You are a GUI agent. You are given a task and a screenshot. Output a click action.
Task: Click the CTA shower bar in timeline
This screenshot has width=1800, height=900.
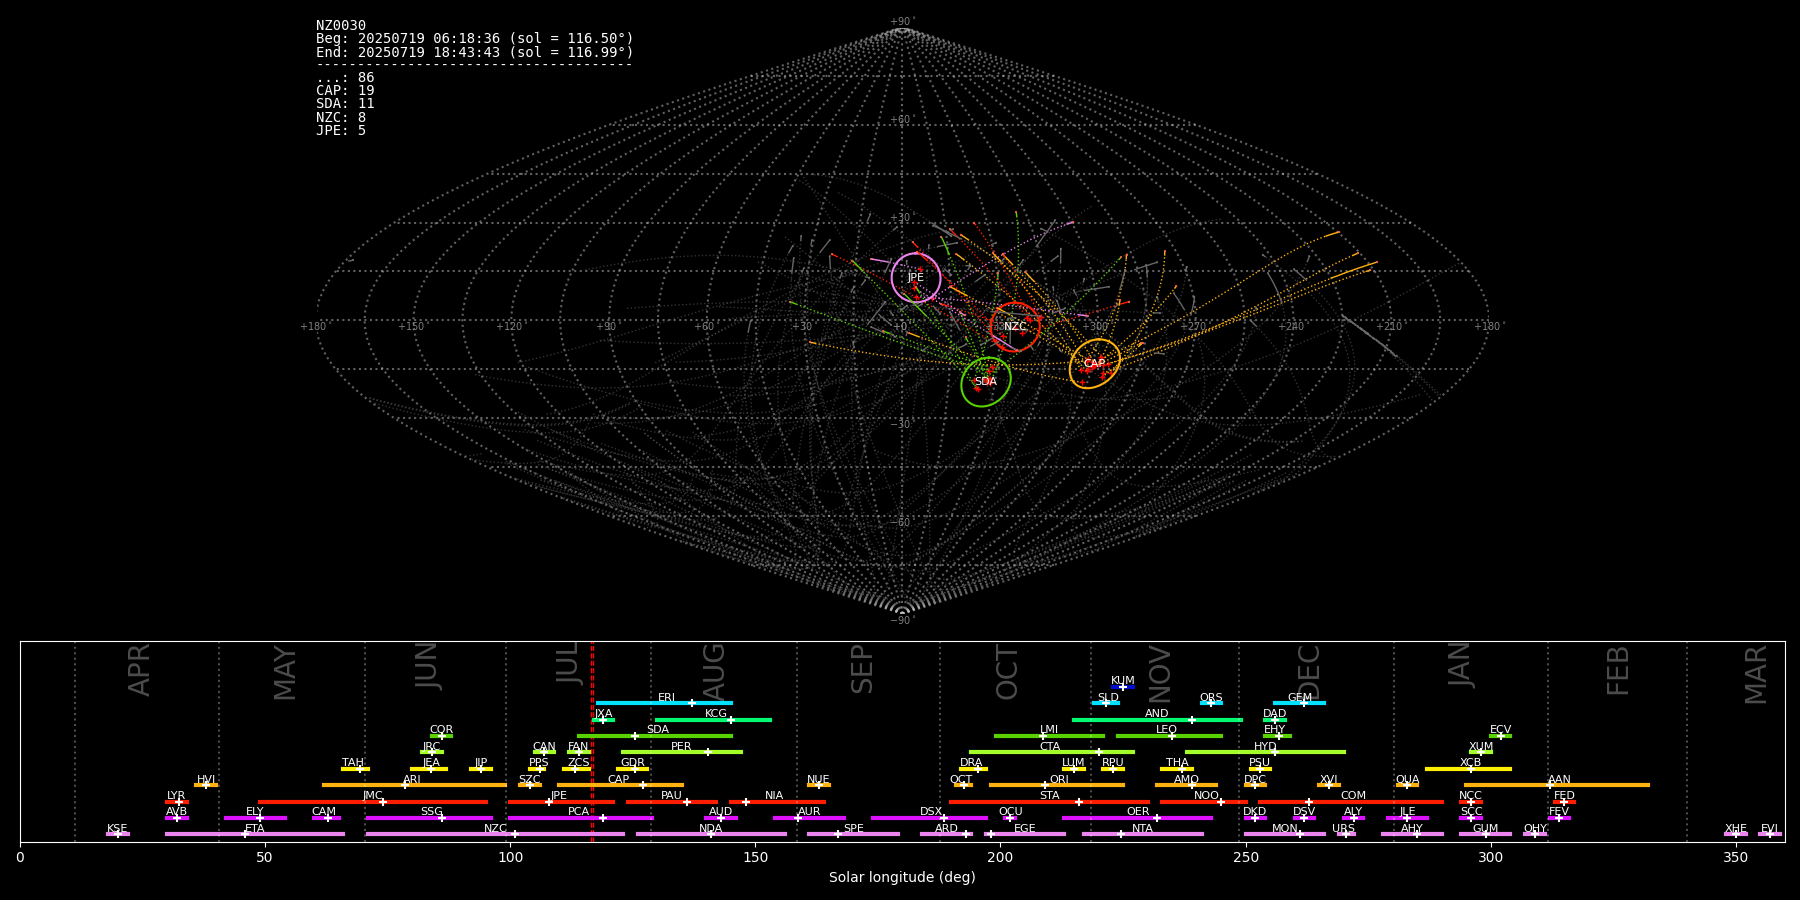tap(1052, 752)
